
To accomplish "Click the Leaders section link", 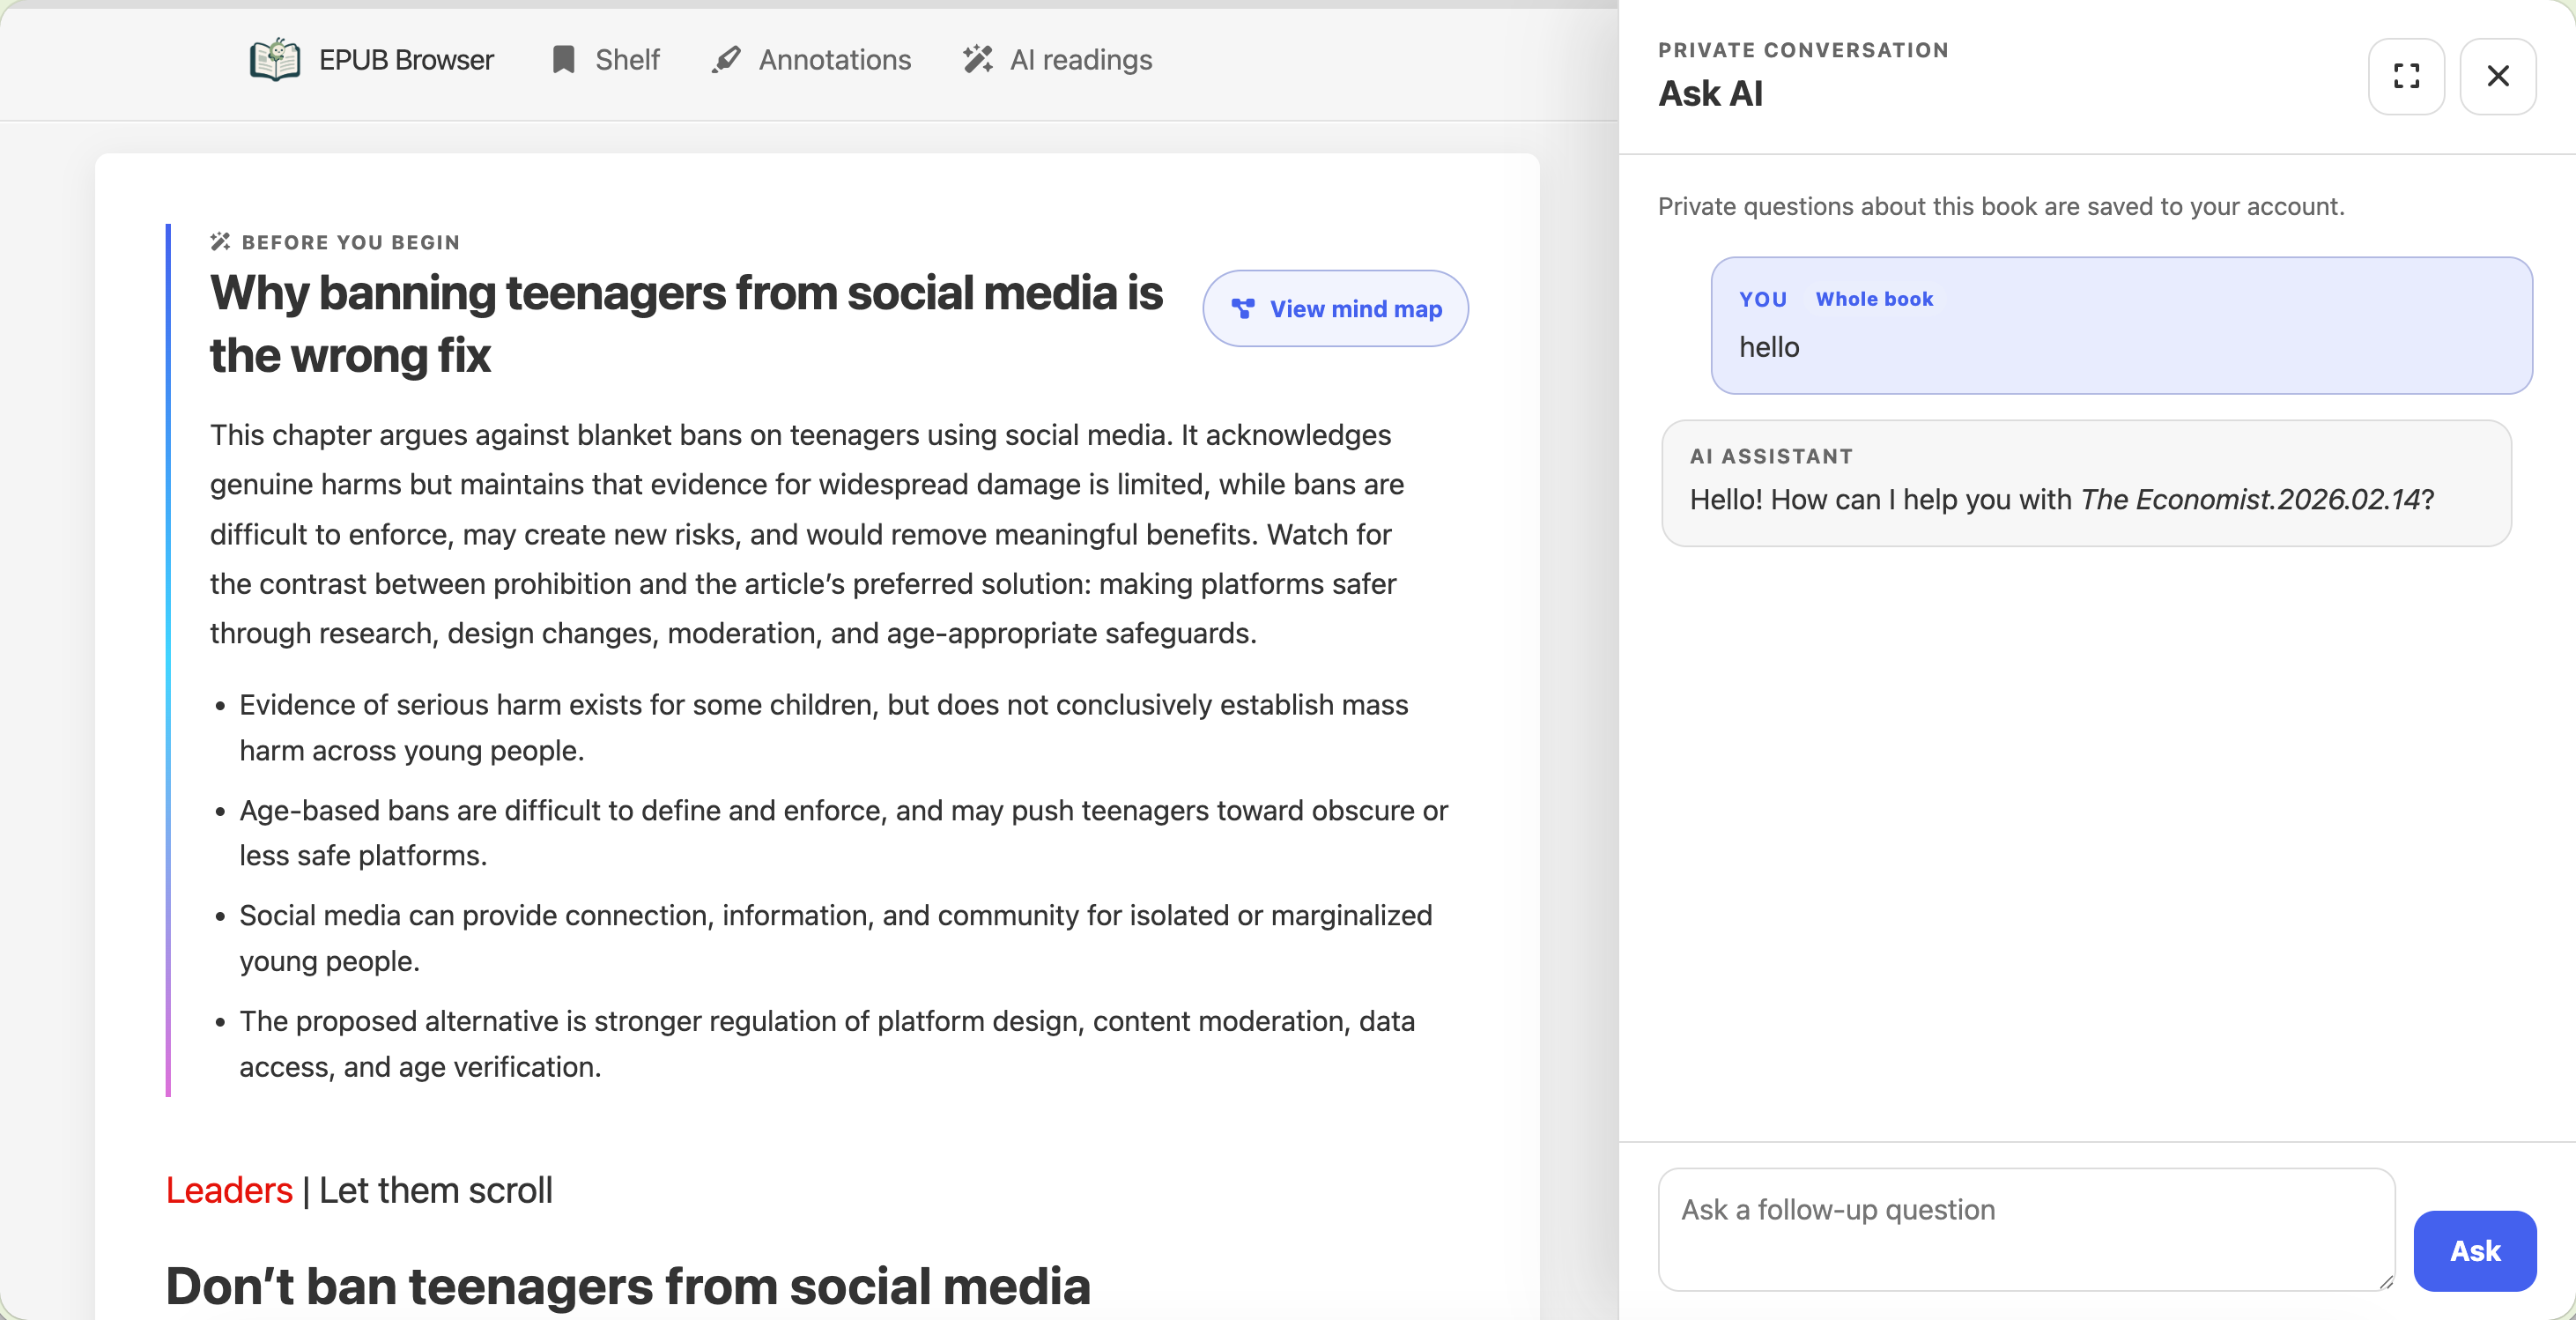I will (229, 1190).
